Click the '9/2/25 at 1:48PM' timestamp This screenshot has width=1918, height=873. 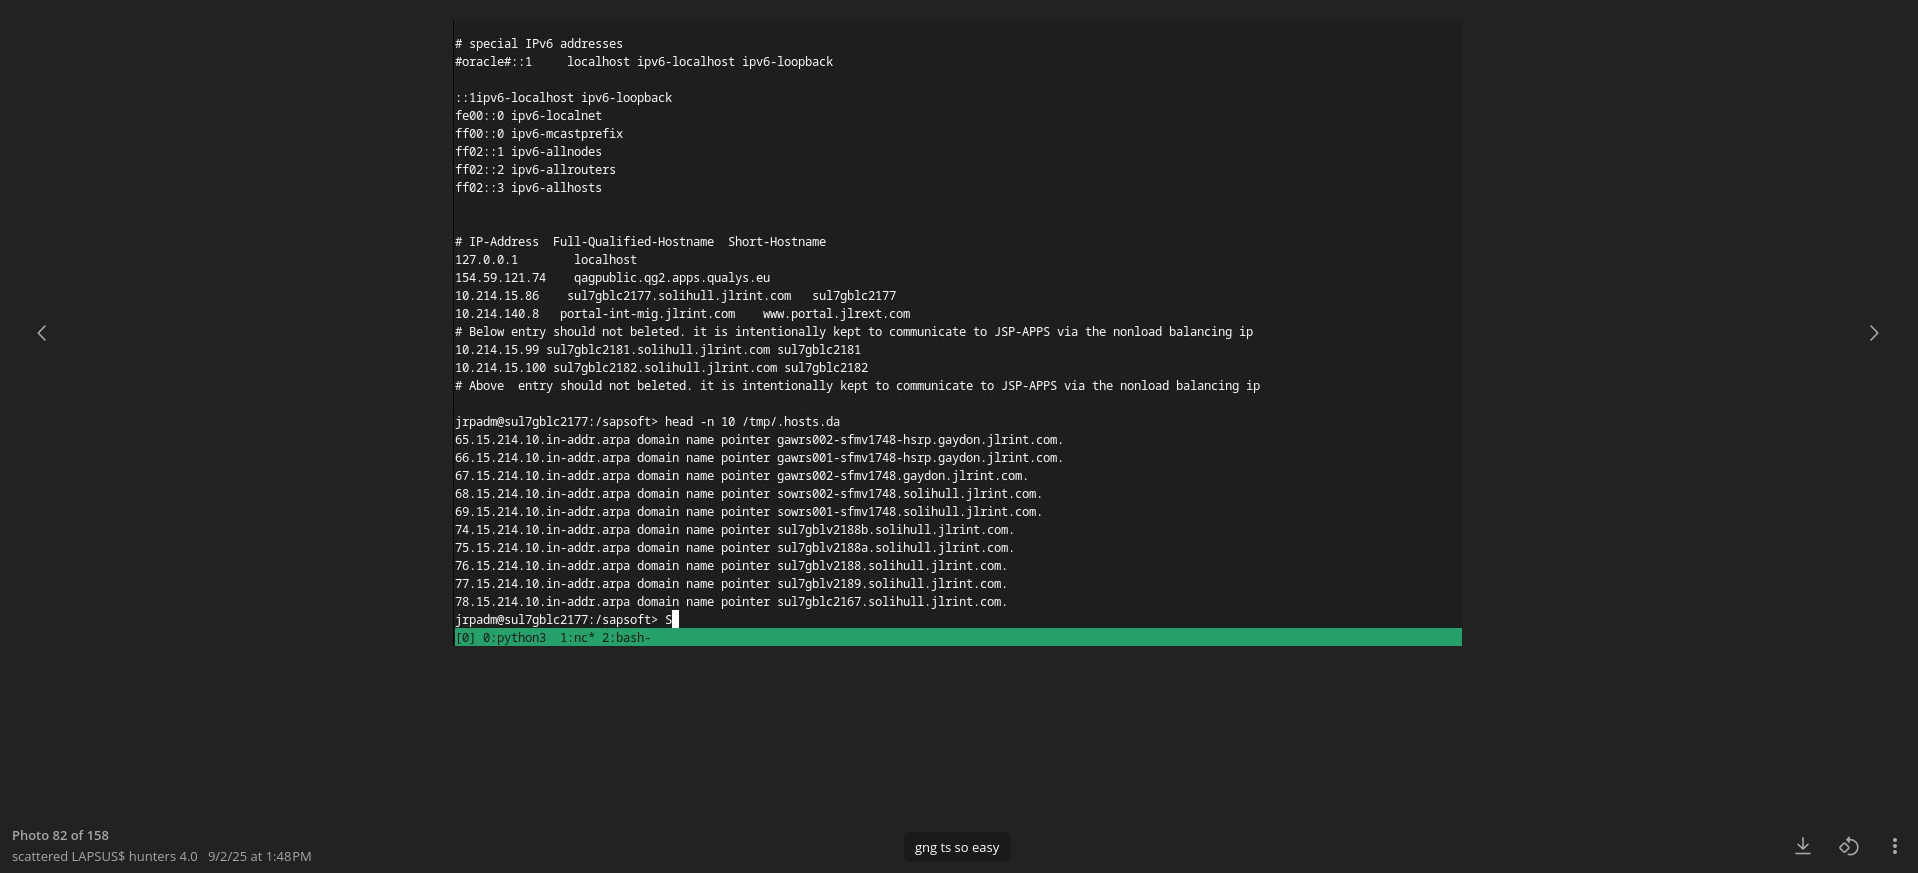point(260,856)
